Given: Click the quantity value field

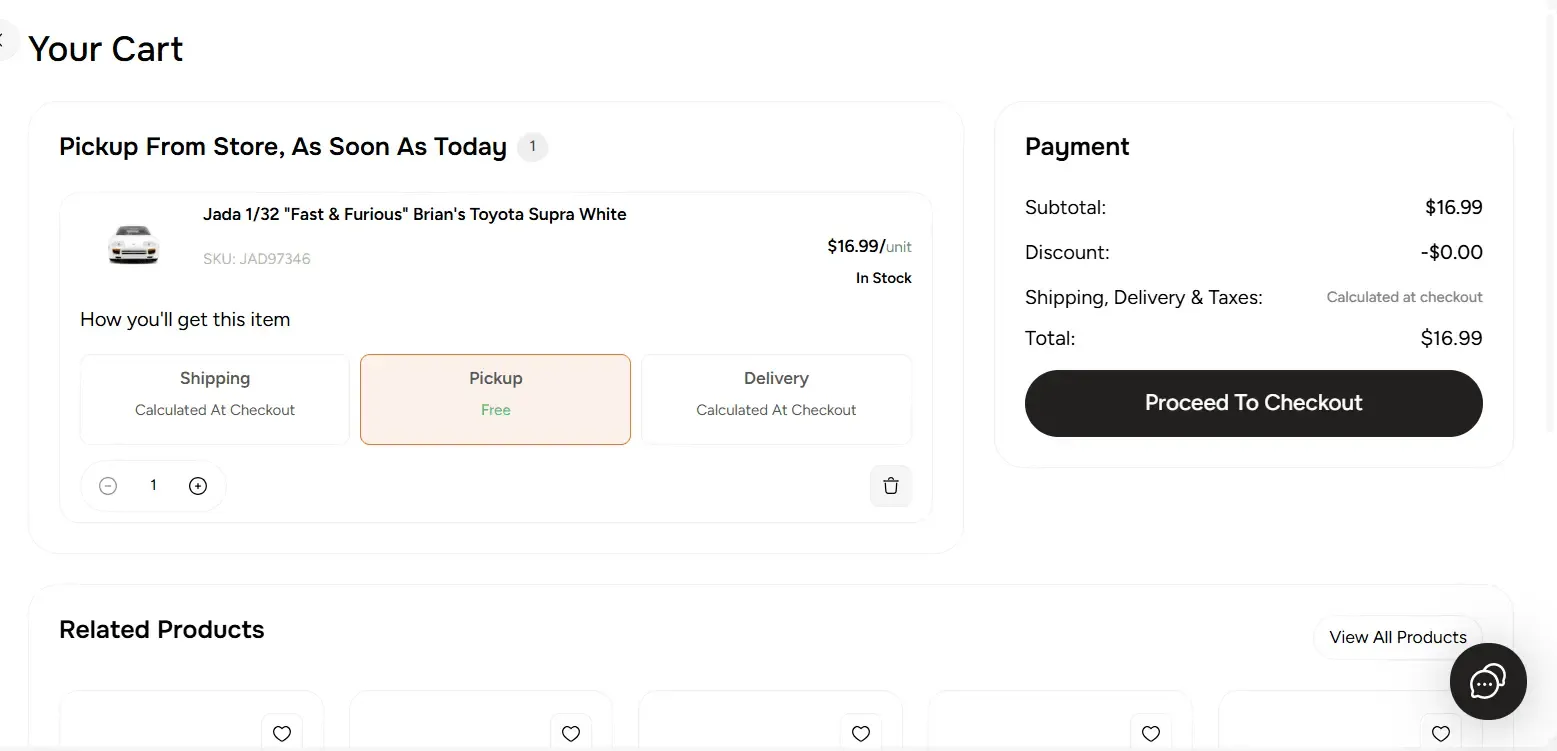Looking at the screenshot, I should pos(152,485).
